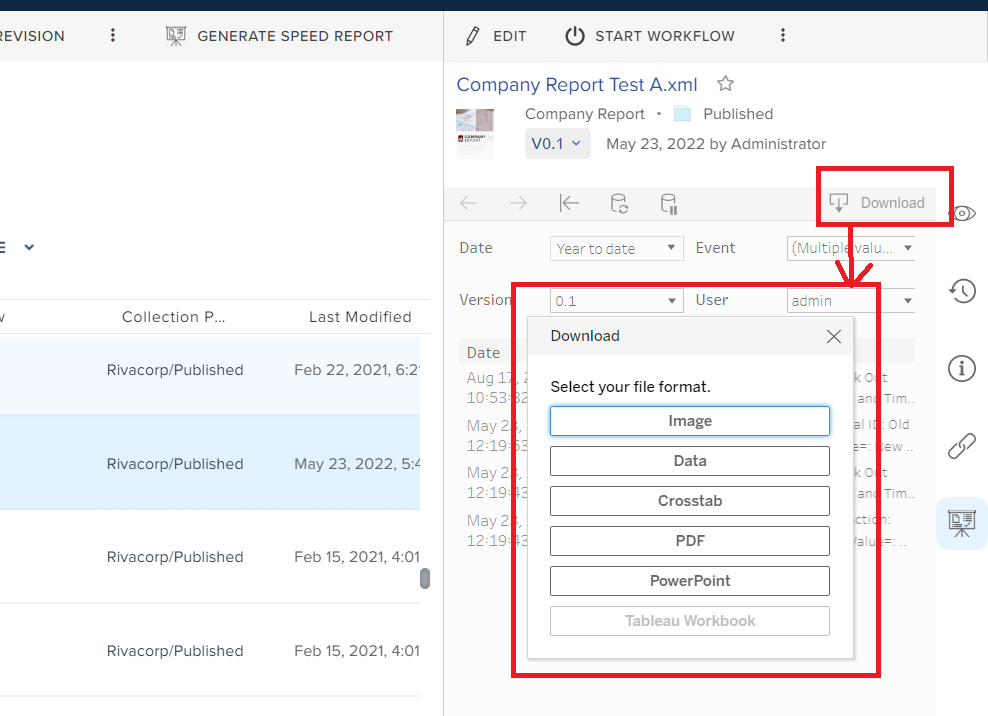Open the document info panel
The height and width of the screenshot is (716, 988).
coord(961,368)
